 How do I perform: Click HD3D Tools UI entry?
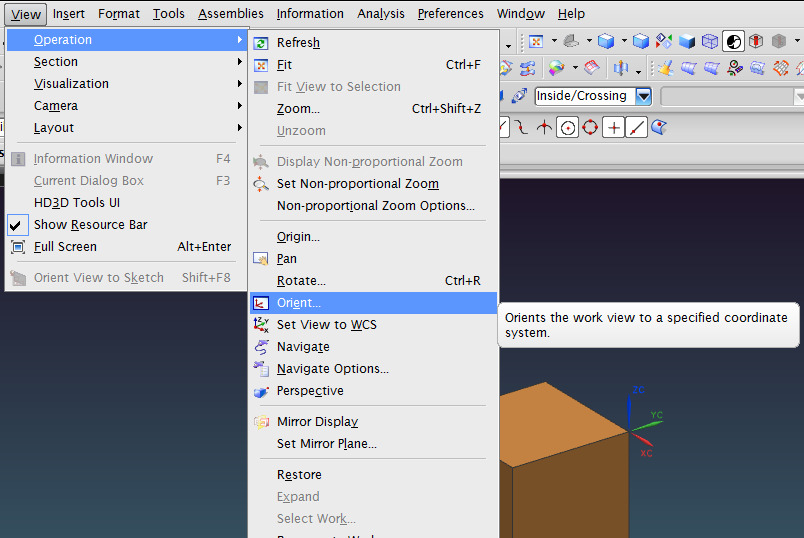pyautogui.click(x=77, y=203)
